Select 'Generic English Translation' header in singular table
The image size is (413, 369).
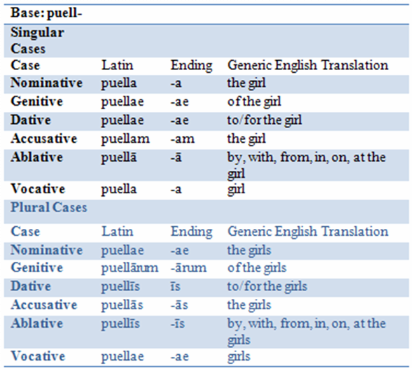(308, 65)
